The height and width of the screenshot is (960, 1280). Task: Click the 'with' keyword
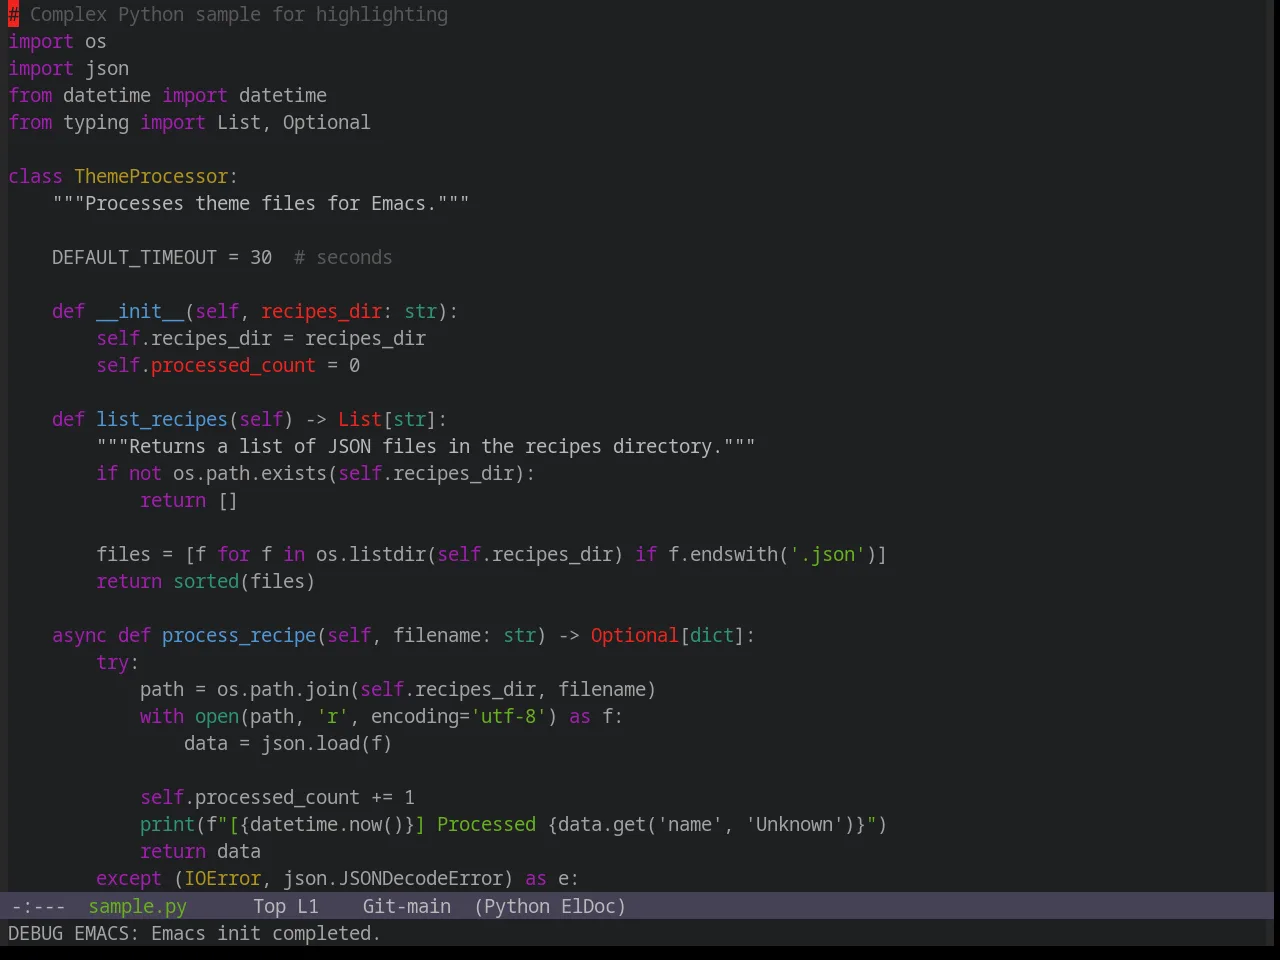162,716
